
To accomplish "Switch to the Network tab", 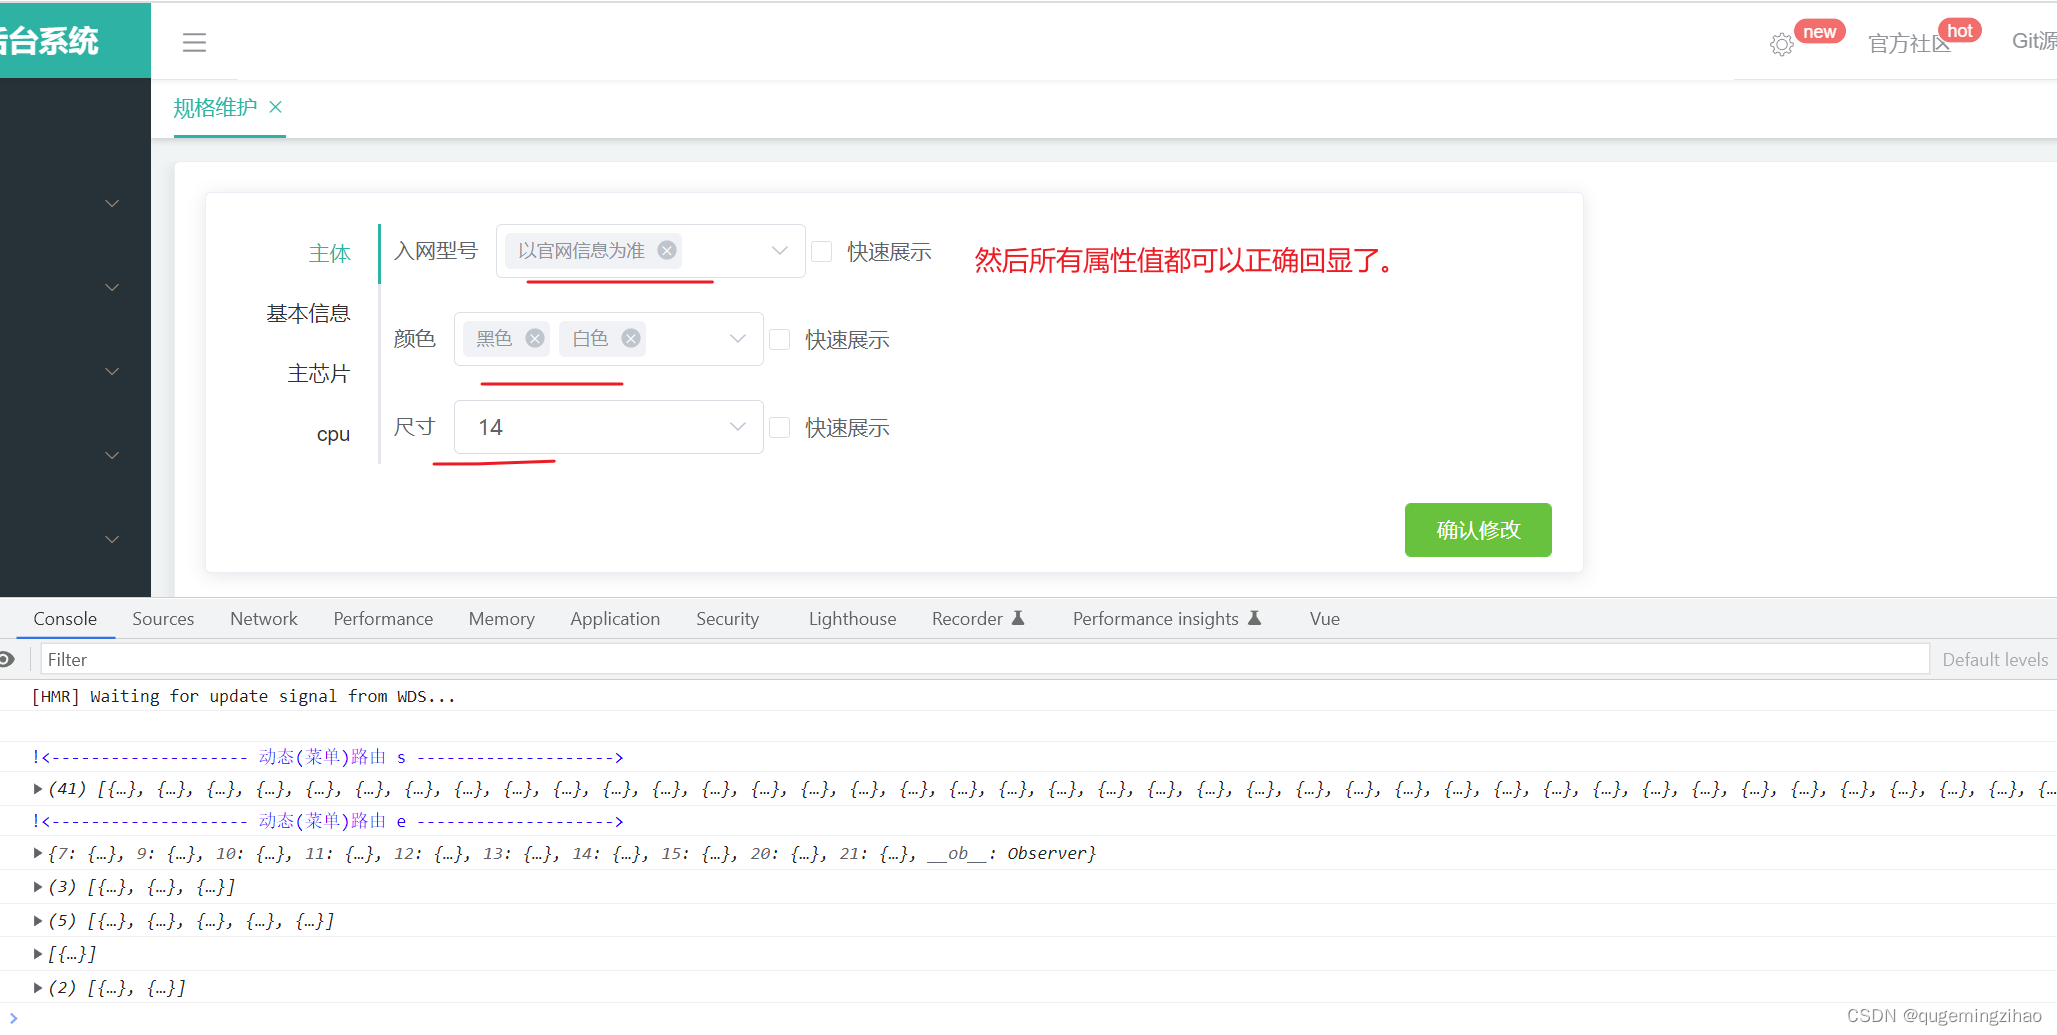I will (264, 618).
